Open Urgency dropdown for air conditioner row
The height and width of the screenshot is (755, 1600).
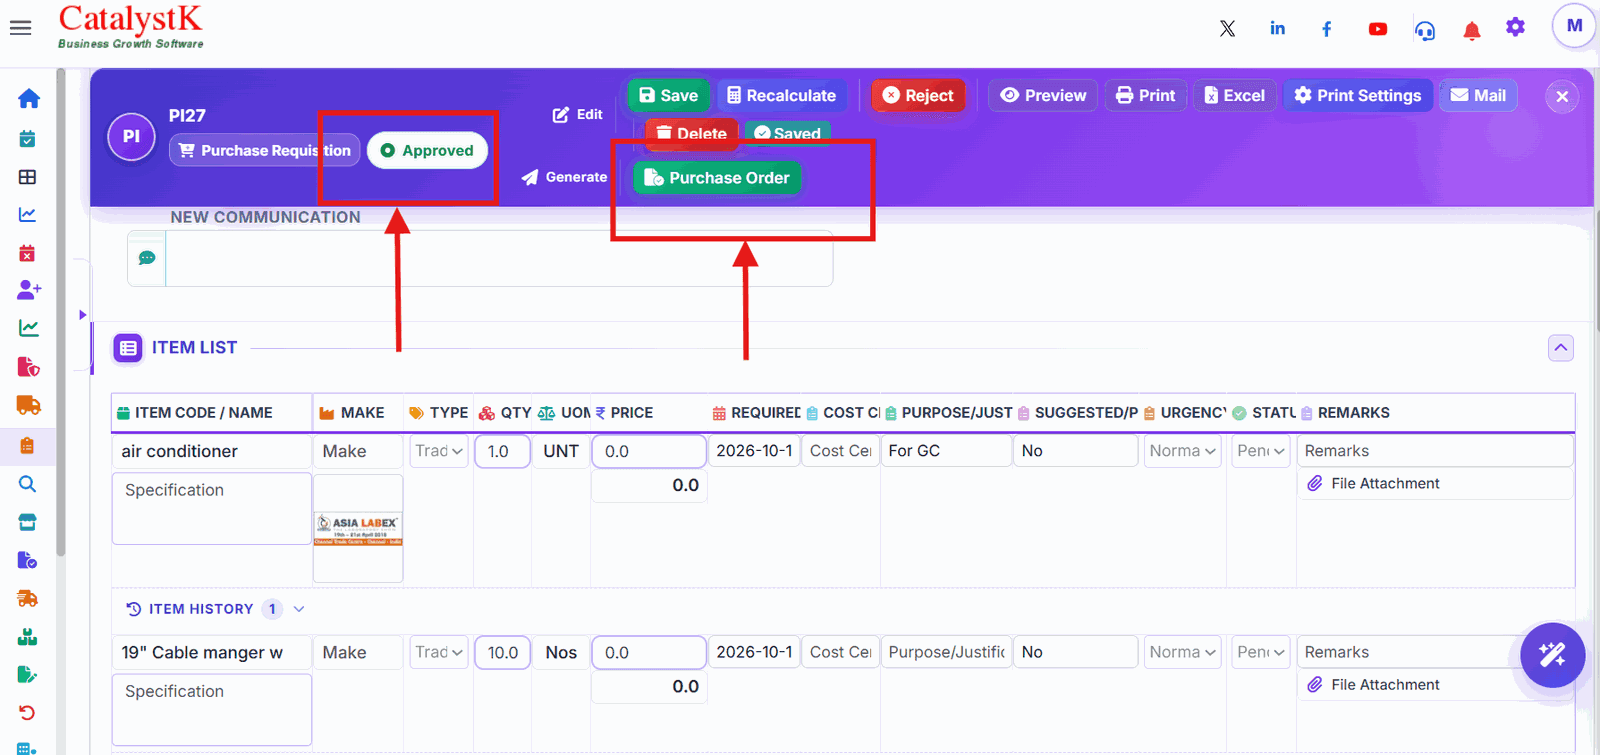click(x=1183, y=451)
